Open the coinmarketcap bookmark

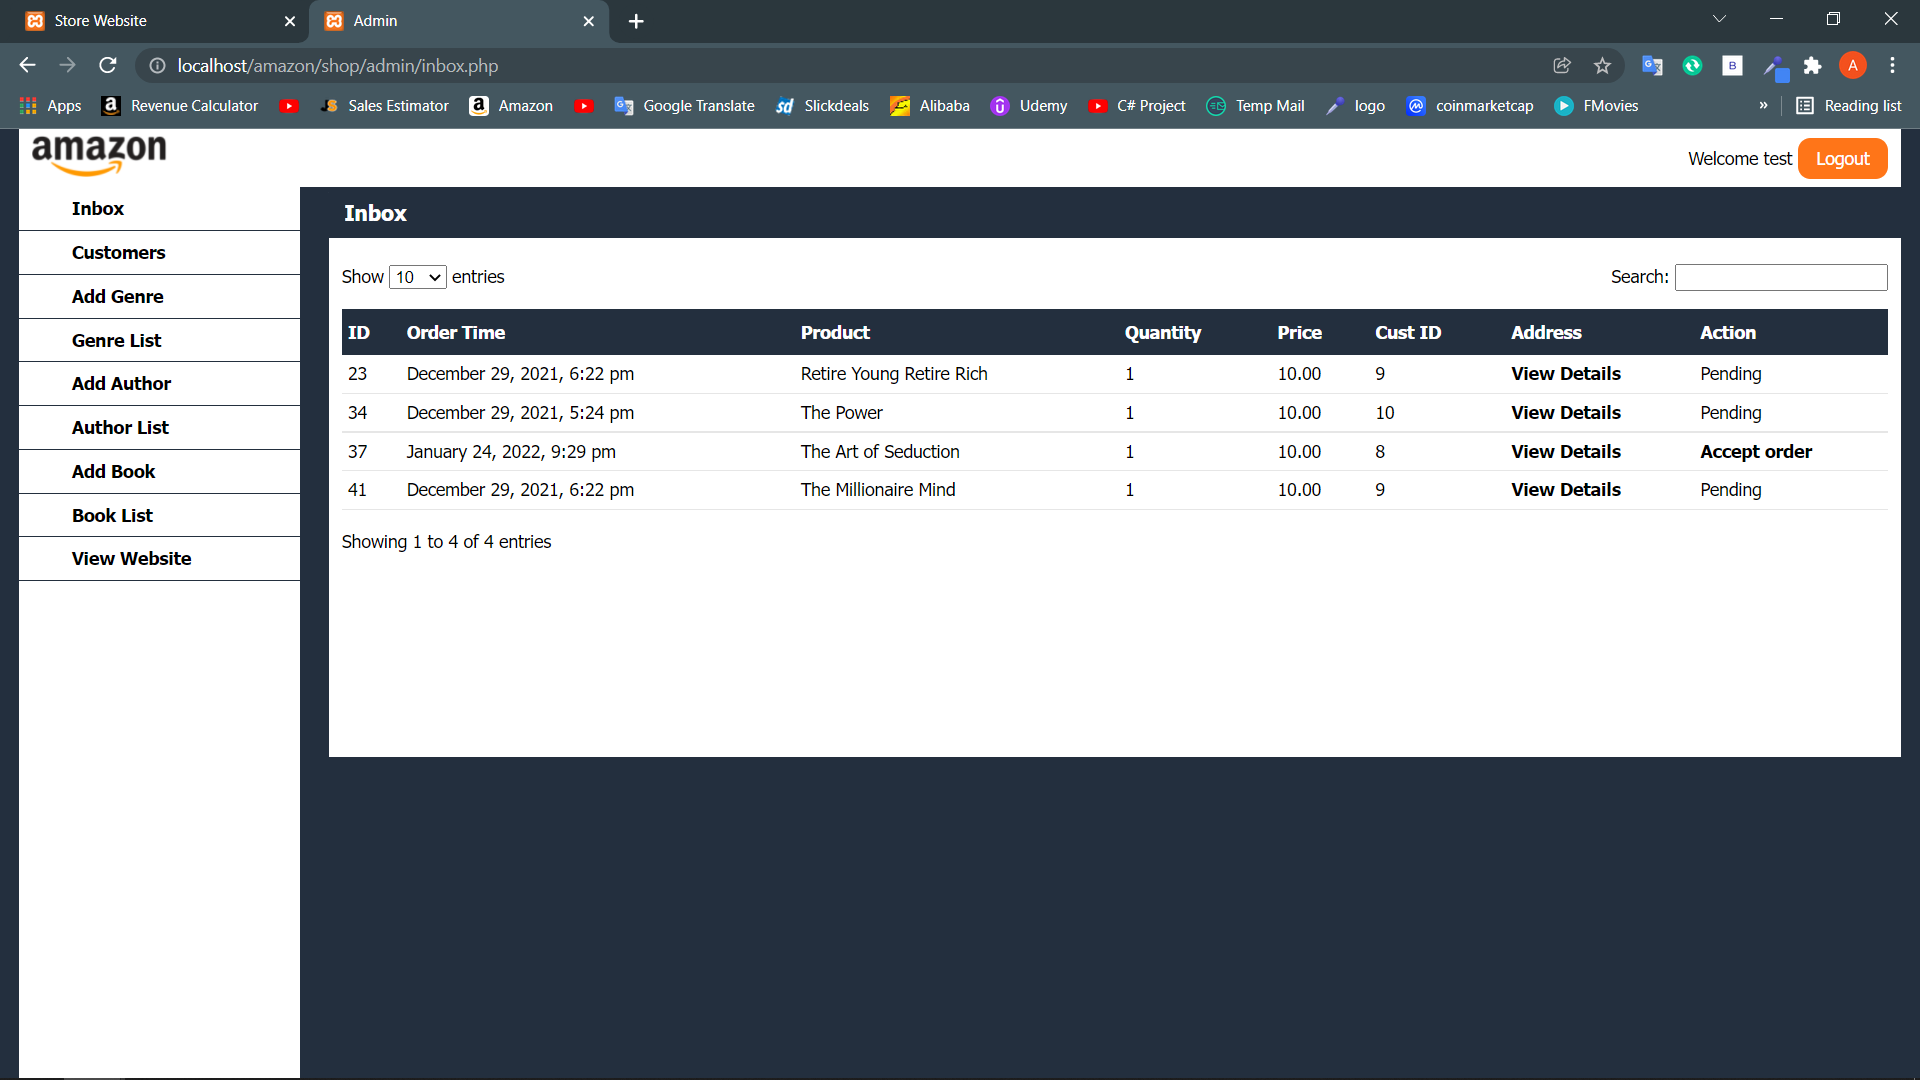[1484, 105]
